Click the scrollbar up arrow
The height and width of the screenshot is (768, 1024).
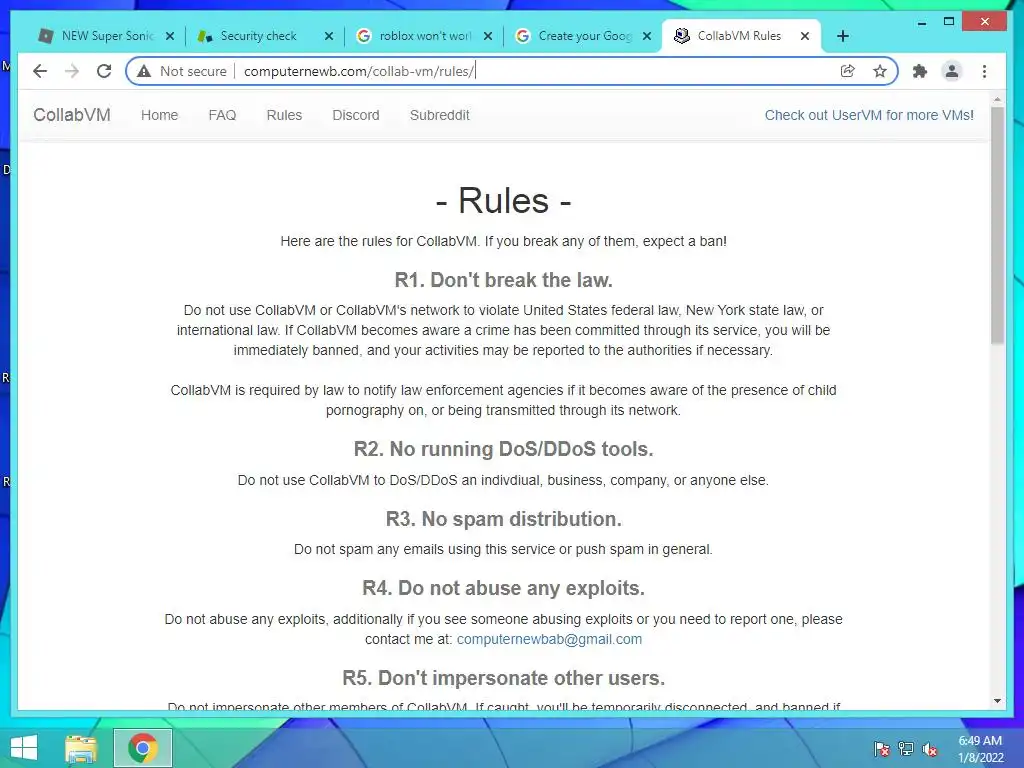pyautogui.click(x=997, y=99)
